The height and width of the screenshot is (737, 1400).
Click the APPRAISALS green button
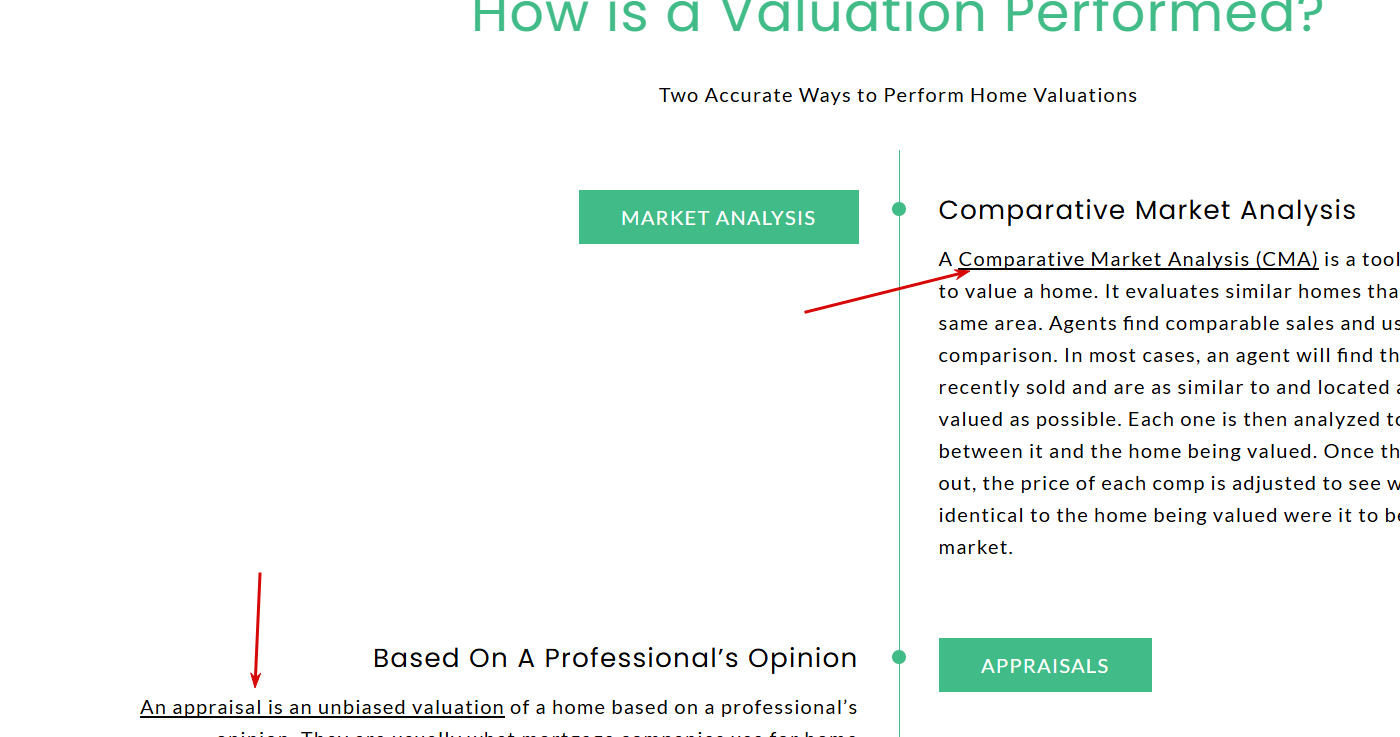coord(1045,665)
